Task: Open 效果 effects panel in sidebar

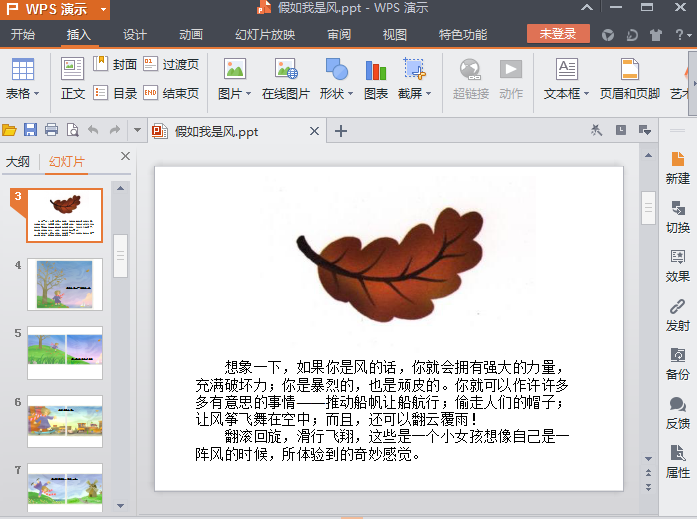Action: [x=677, y=264]
